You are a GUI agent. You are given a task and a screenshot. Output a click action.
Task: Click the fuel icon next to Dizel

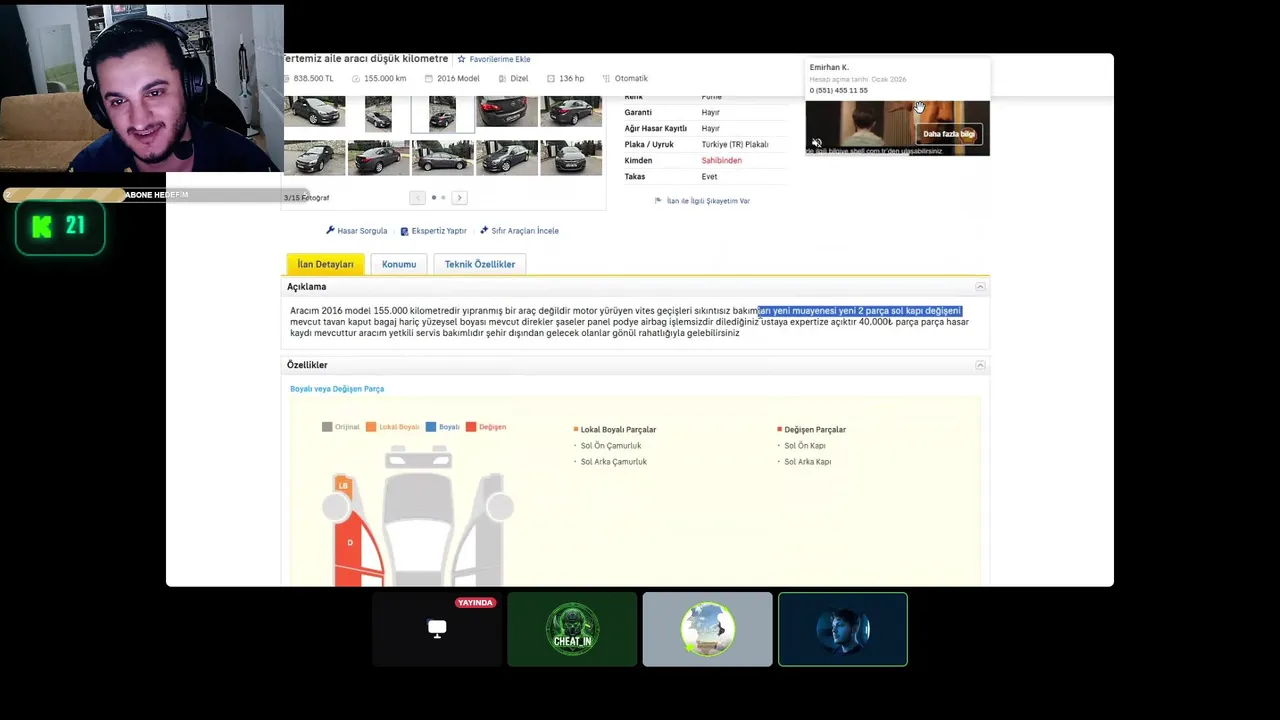point(502,78)
